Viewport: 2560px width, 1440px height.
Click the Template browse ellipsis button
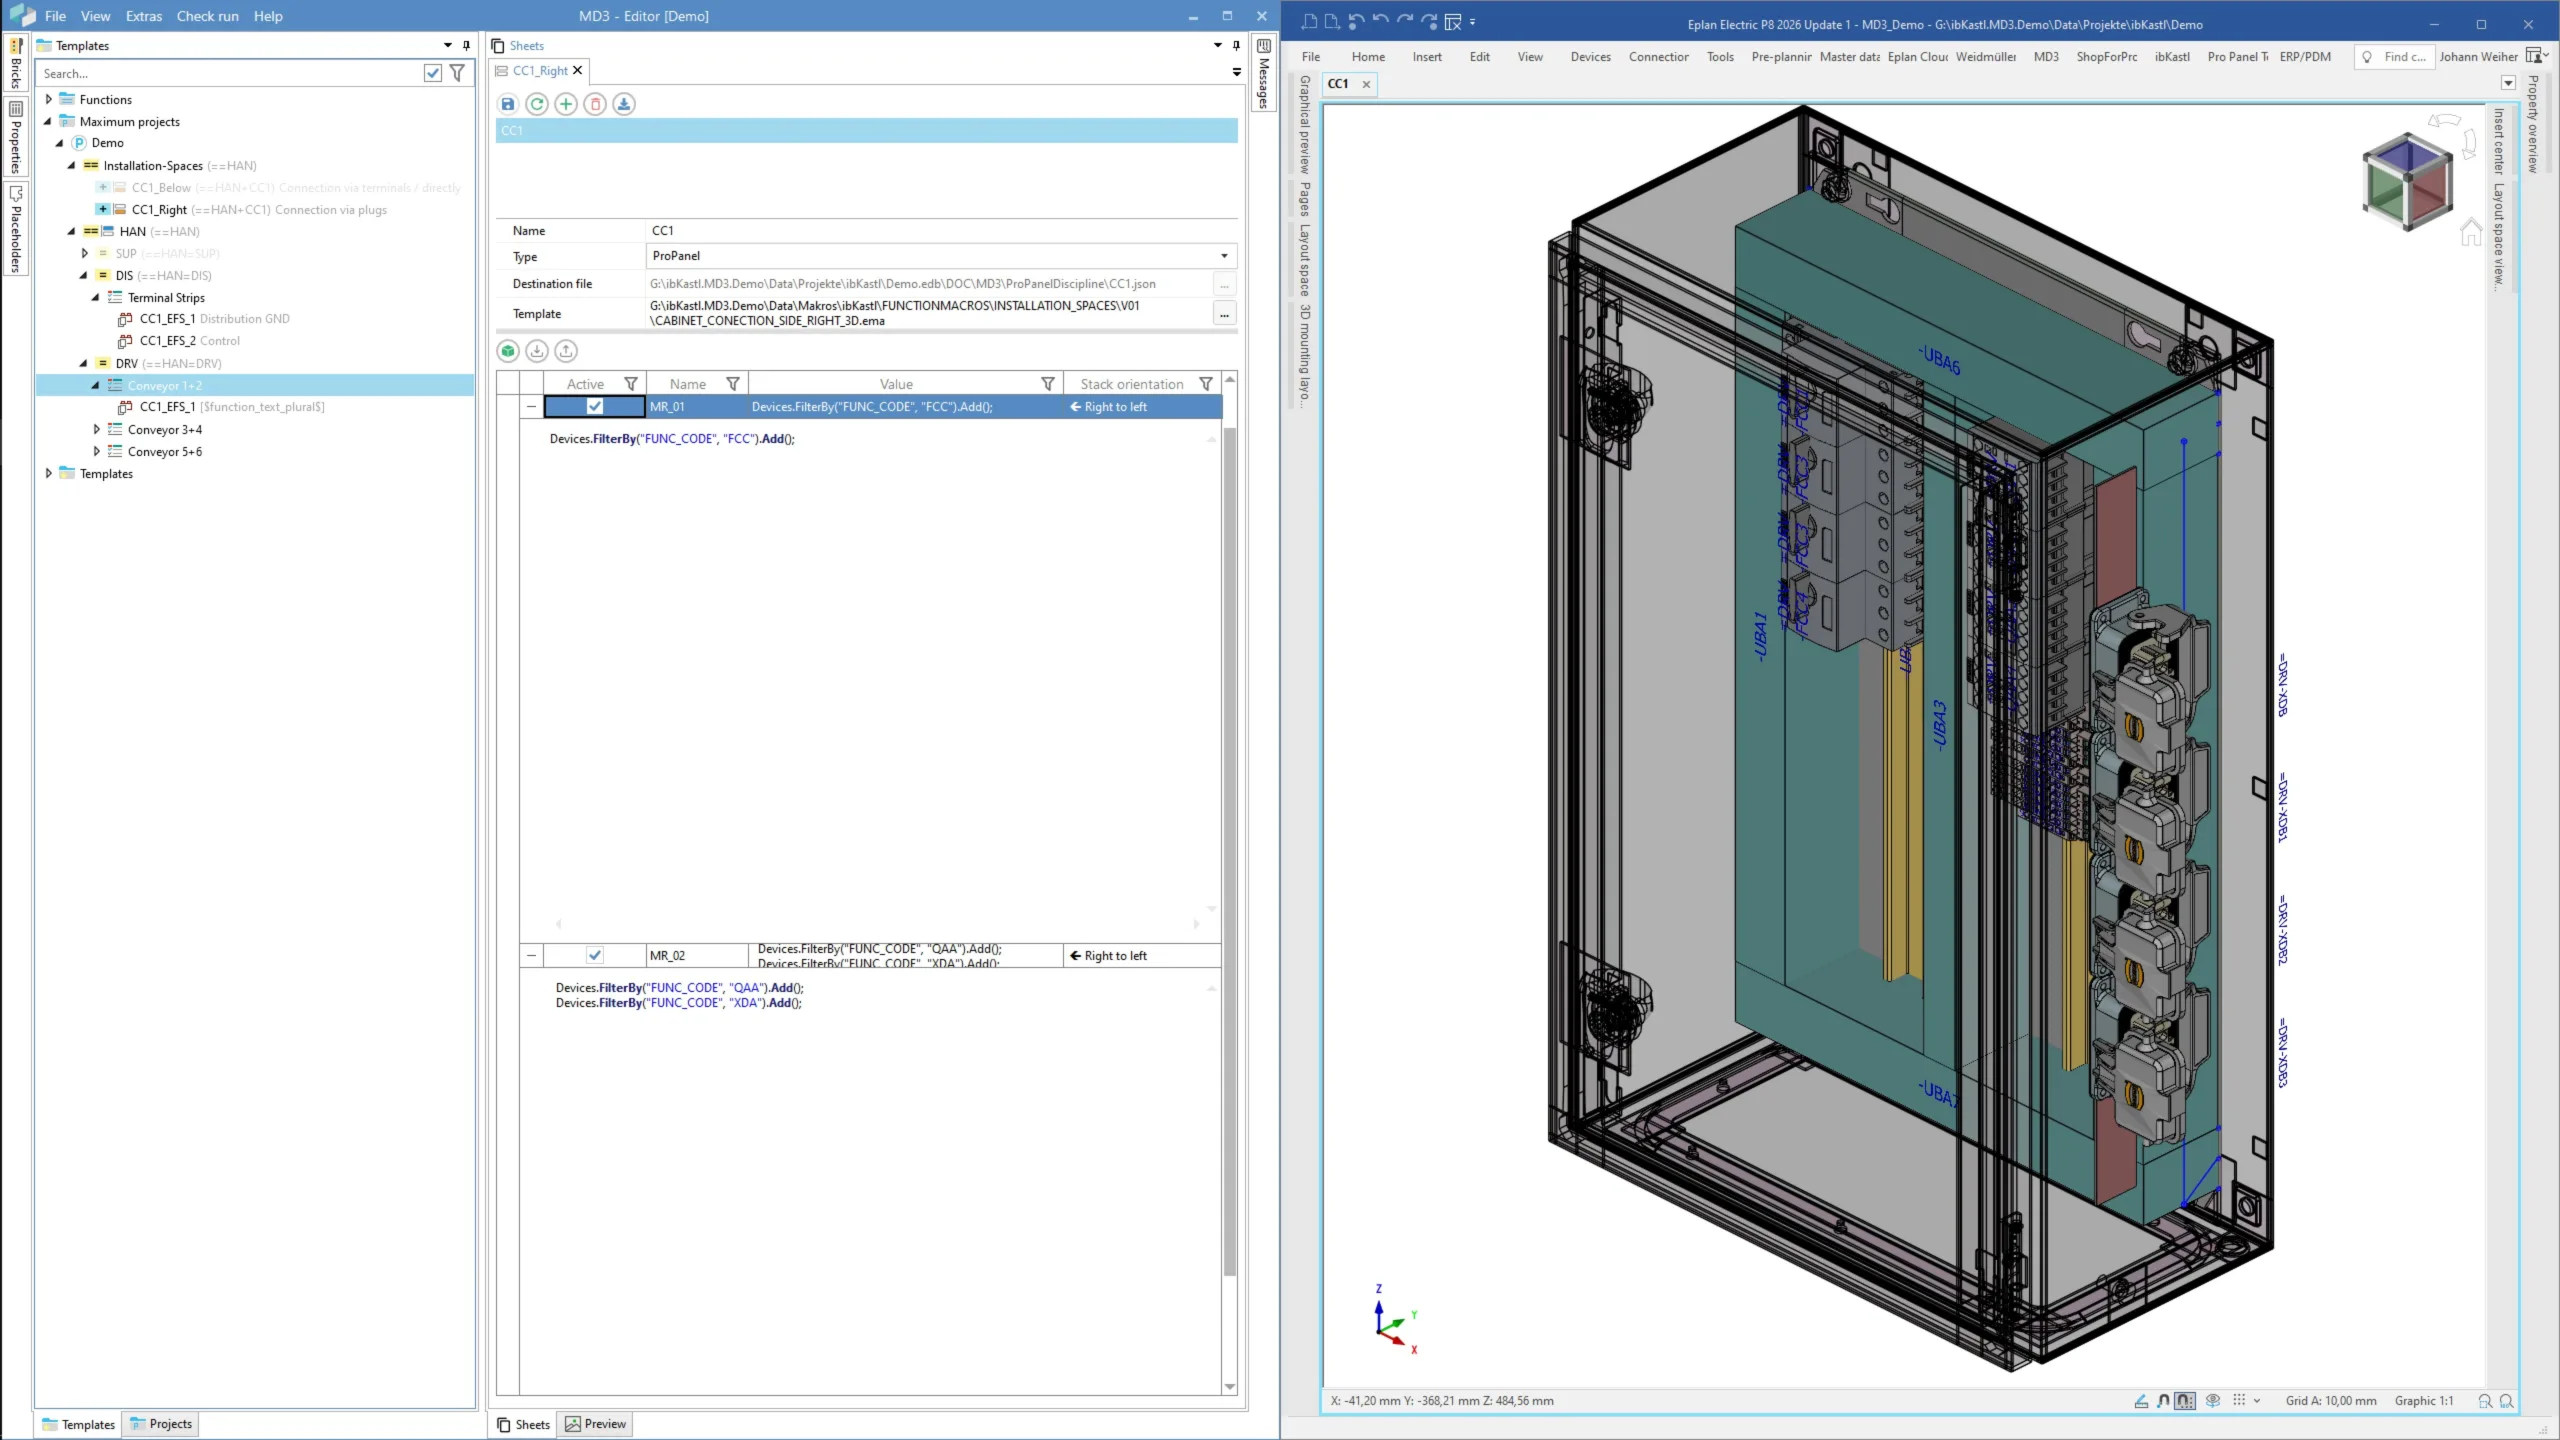(1223, 314)
